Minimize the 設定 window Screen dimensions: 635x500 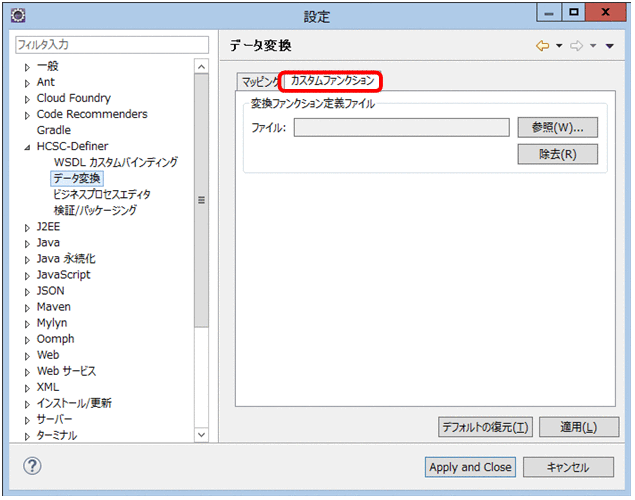(549, 13)
